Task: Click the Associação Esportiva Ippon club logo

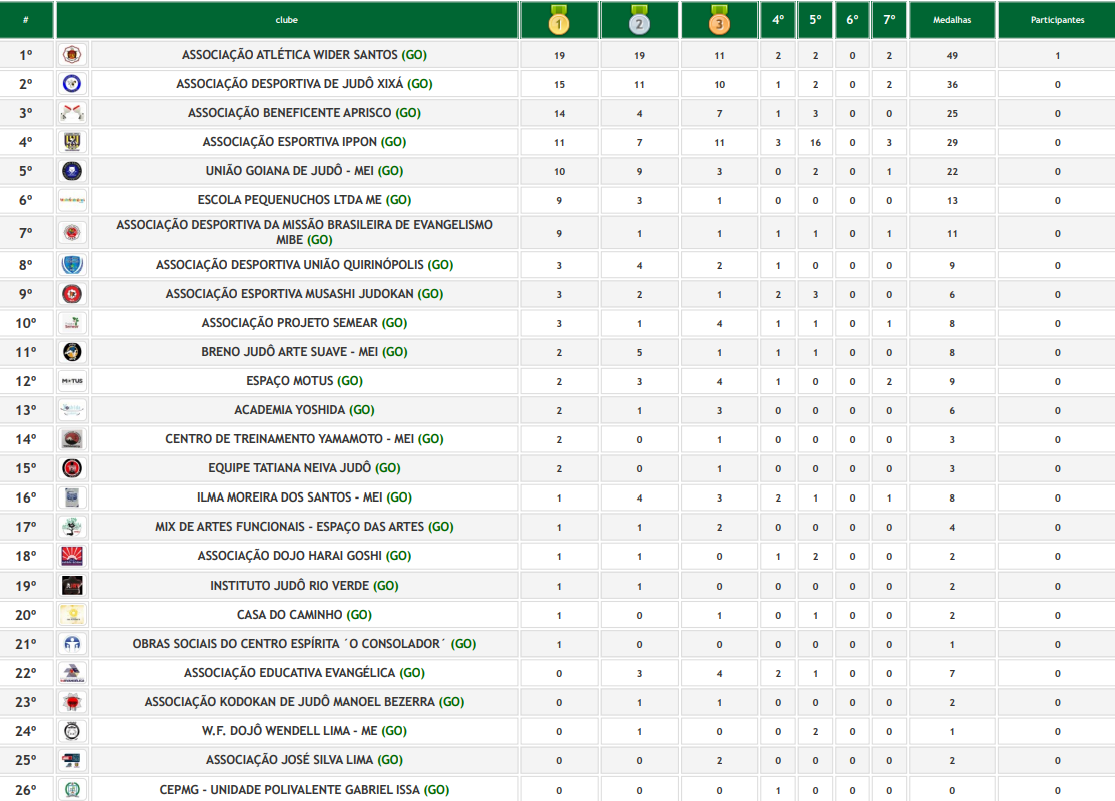Action: click(x=73, y=142)
